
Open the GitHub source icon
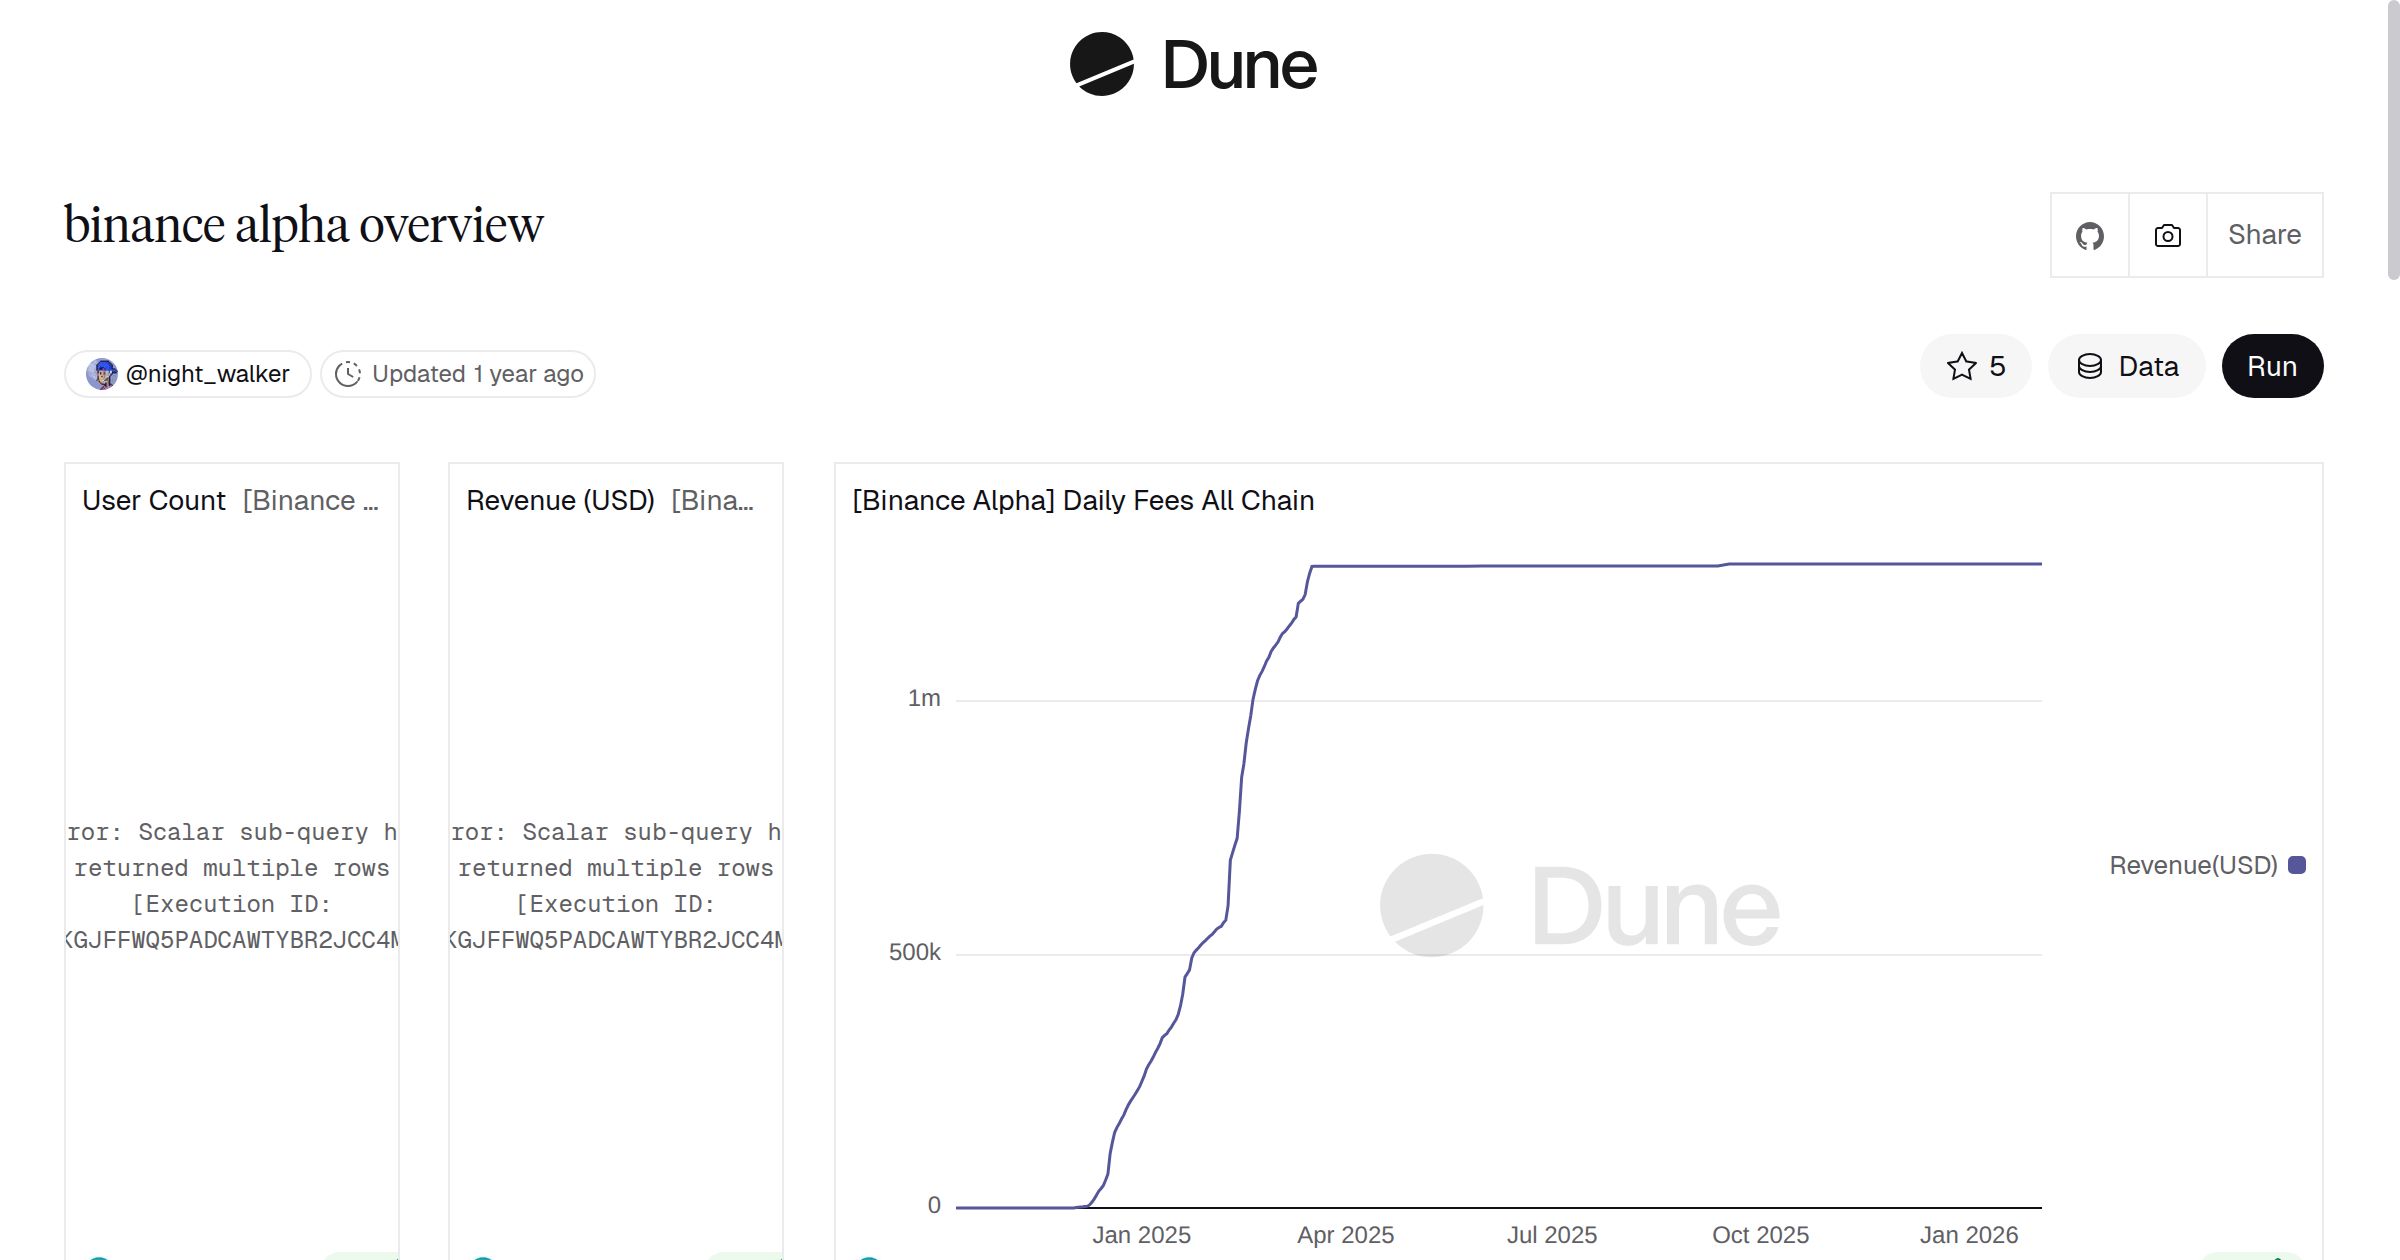coord(2089,234)
